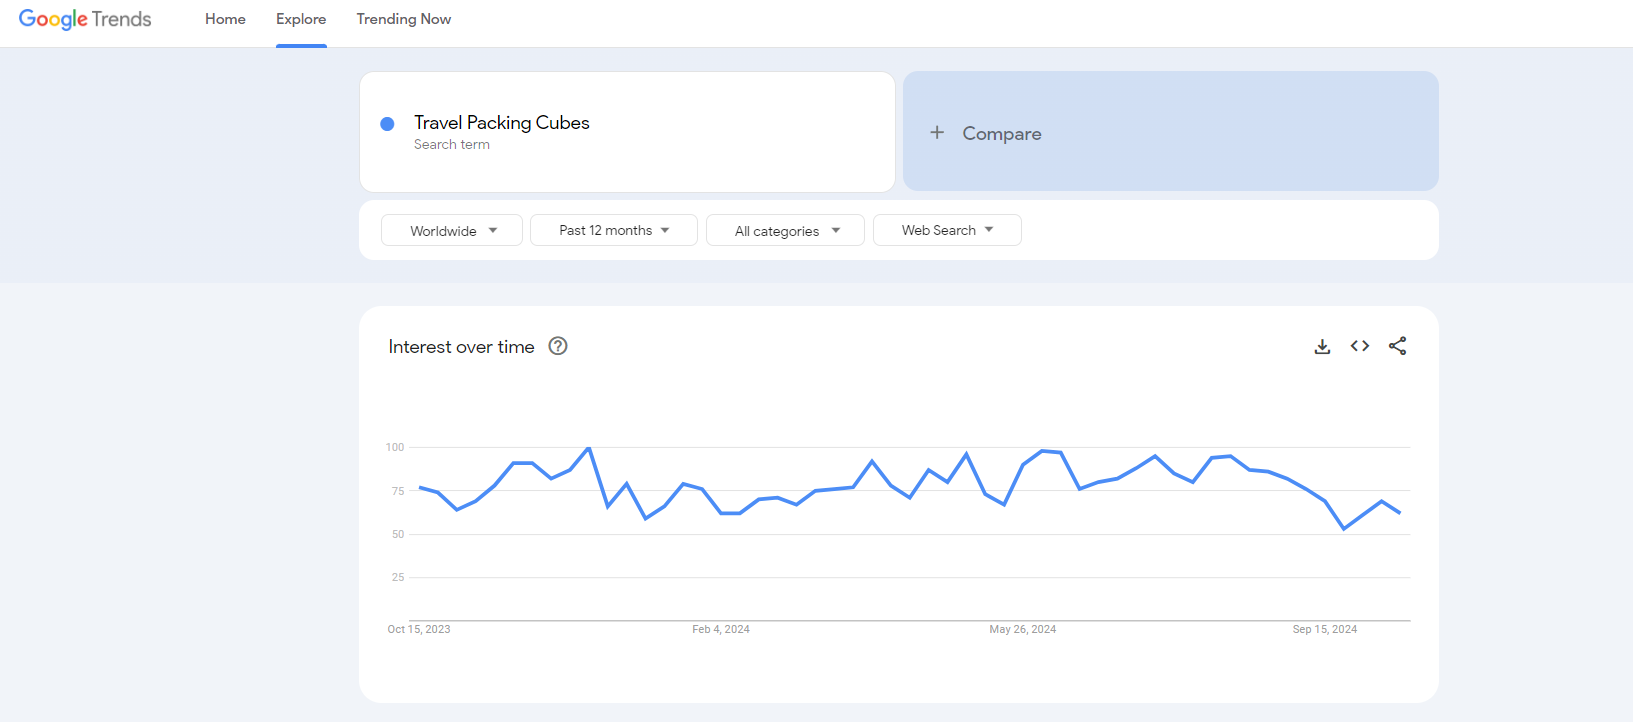This screenshot has height=722, width=1633.
Task: Click the blue dot next to search term
Action: click(387, 124)
